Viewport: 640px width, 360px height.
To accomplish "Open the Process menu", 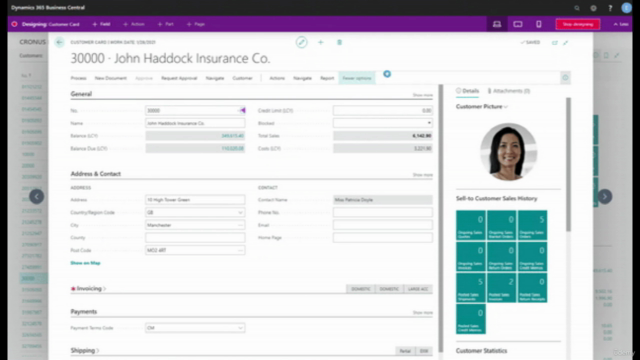I will (78, 78).
